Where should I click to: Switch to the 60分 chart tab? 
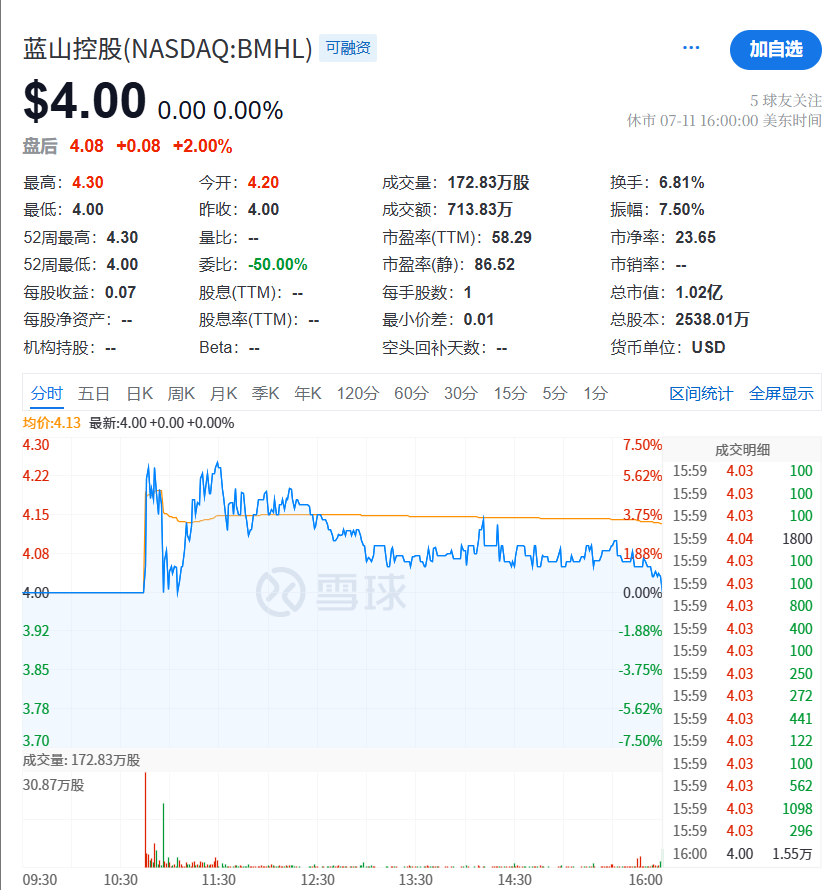[x=412, y=393]
